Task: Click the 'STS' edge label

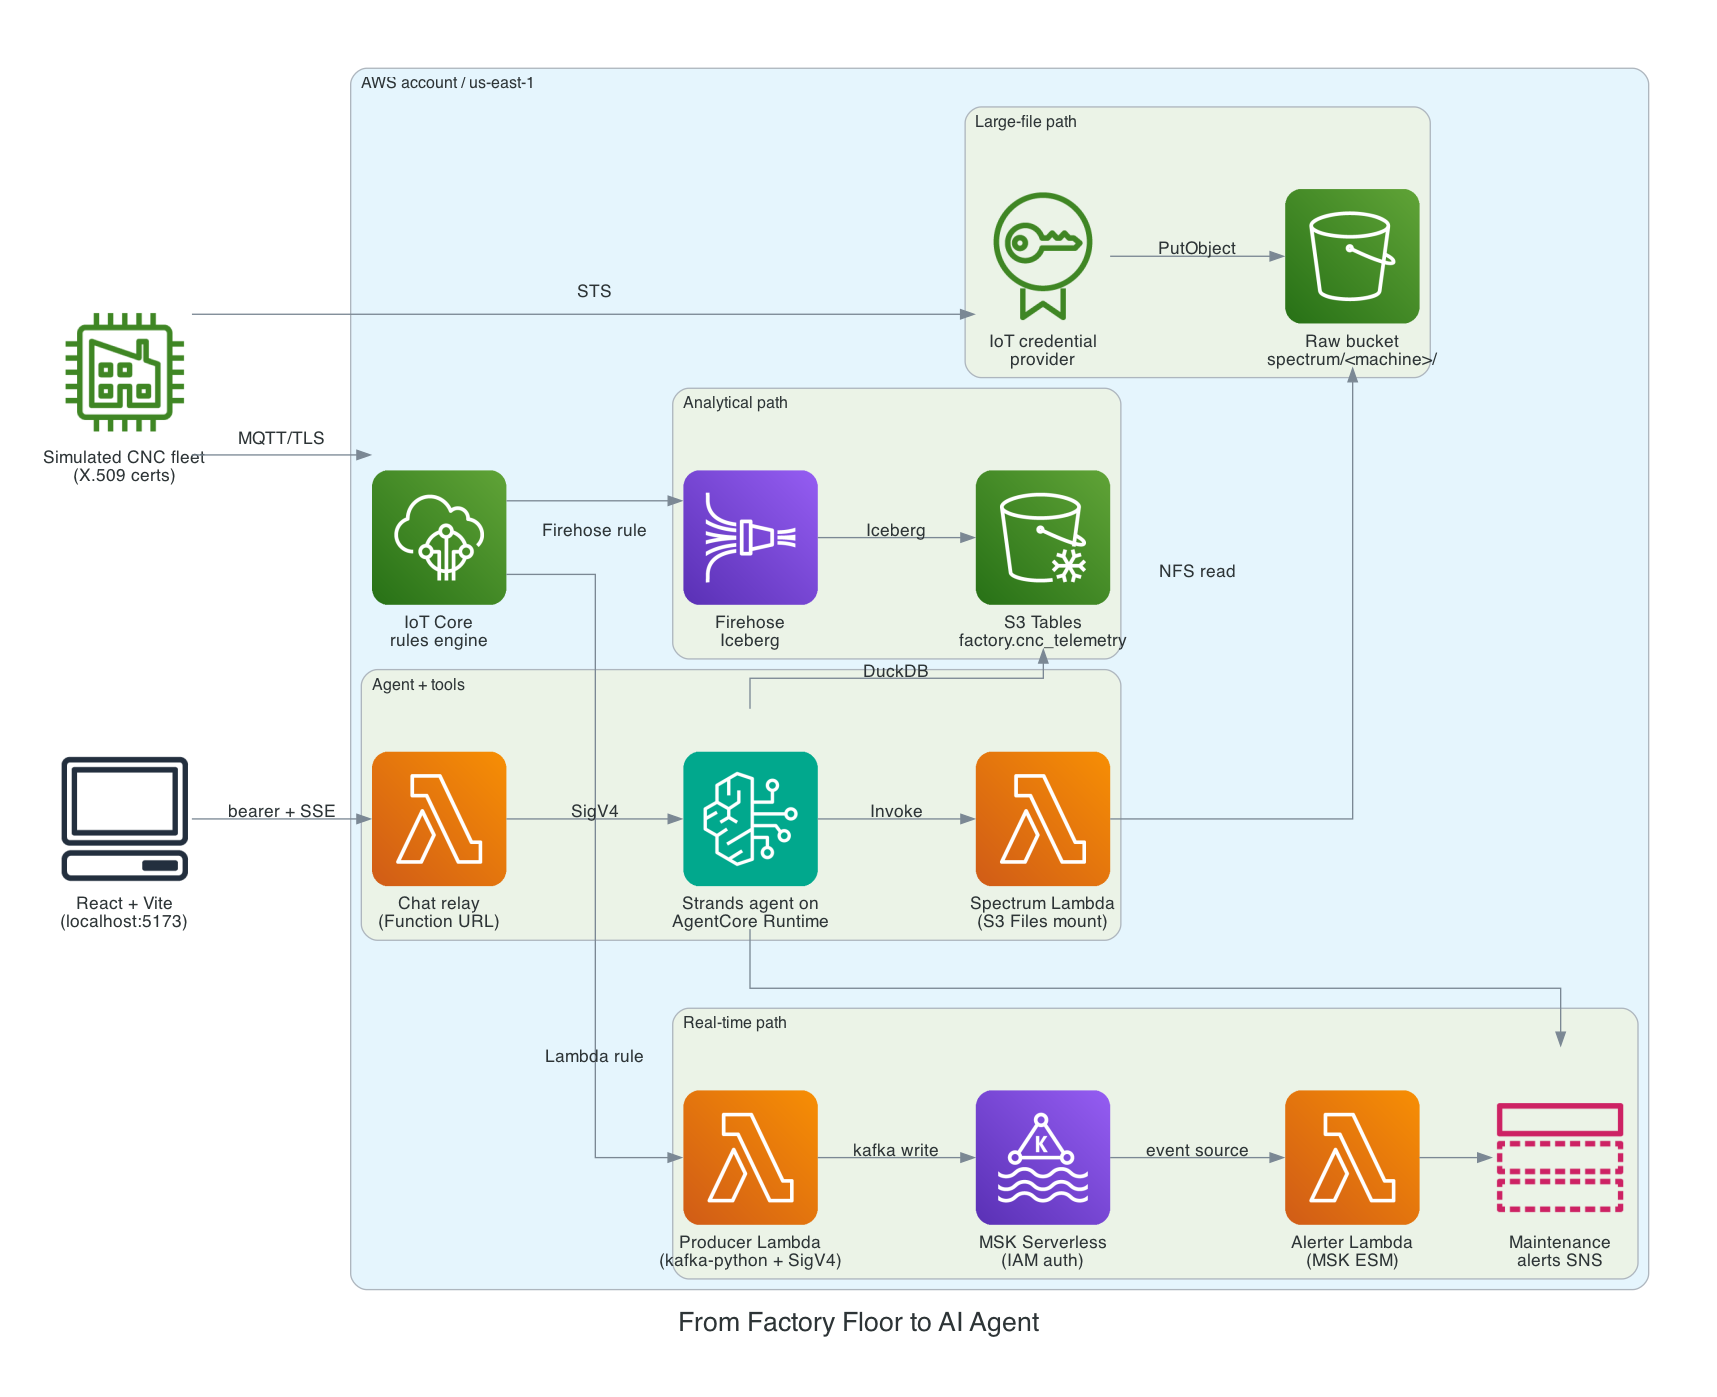Action: point(594,291)
